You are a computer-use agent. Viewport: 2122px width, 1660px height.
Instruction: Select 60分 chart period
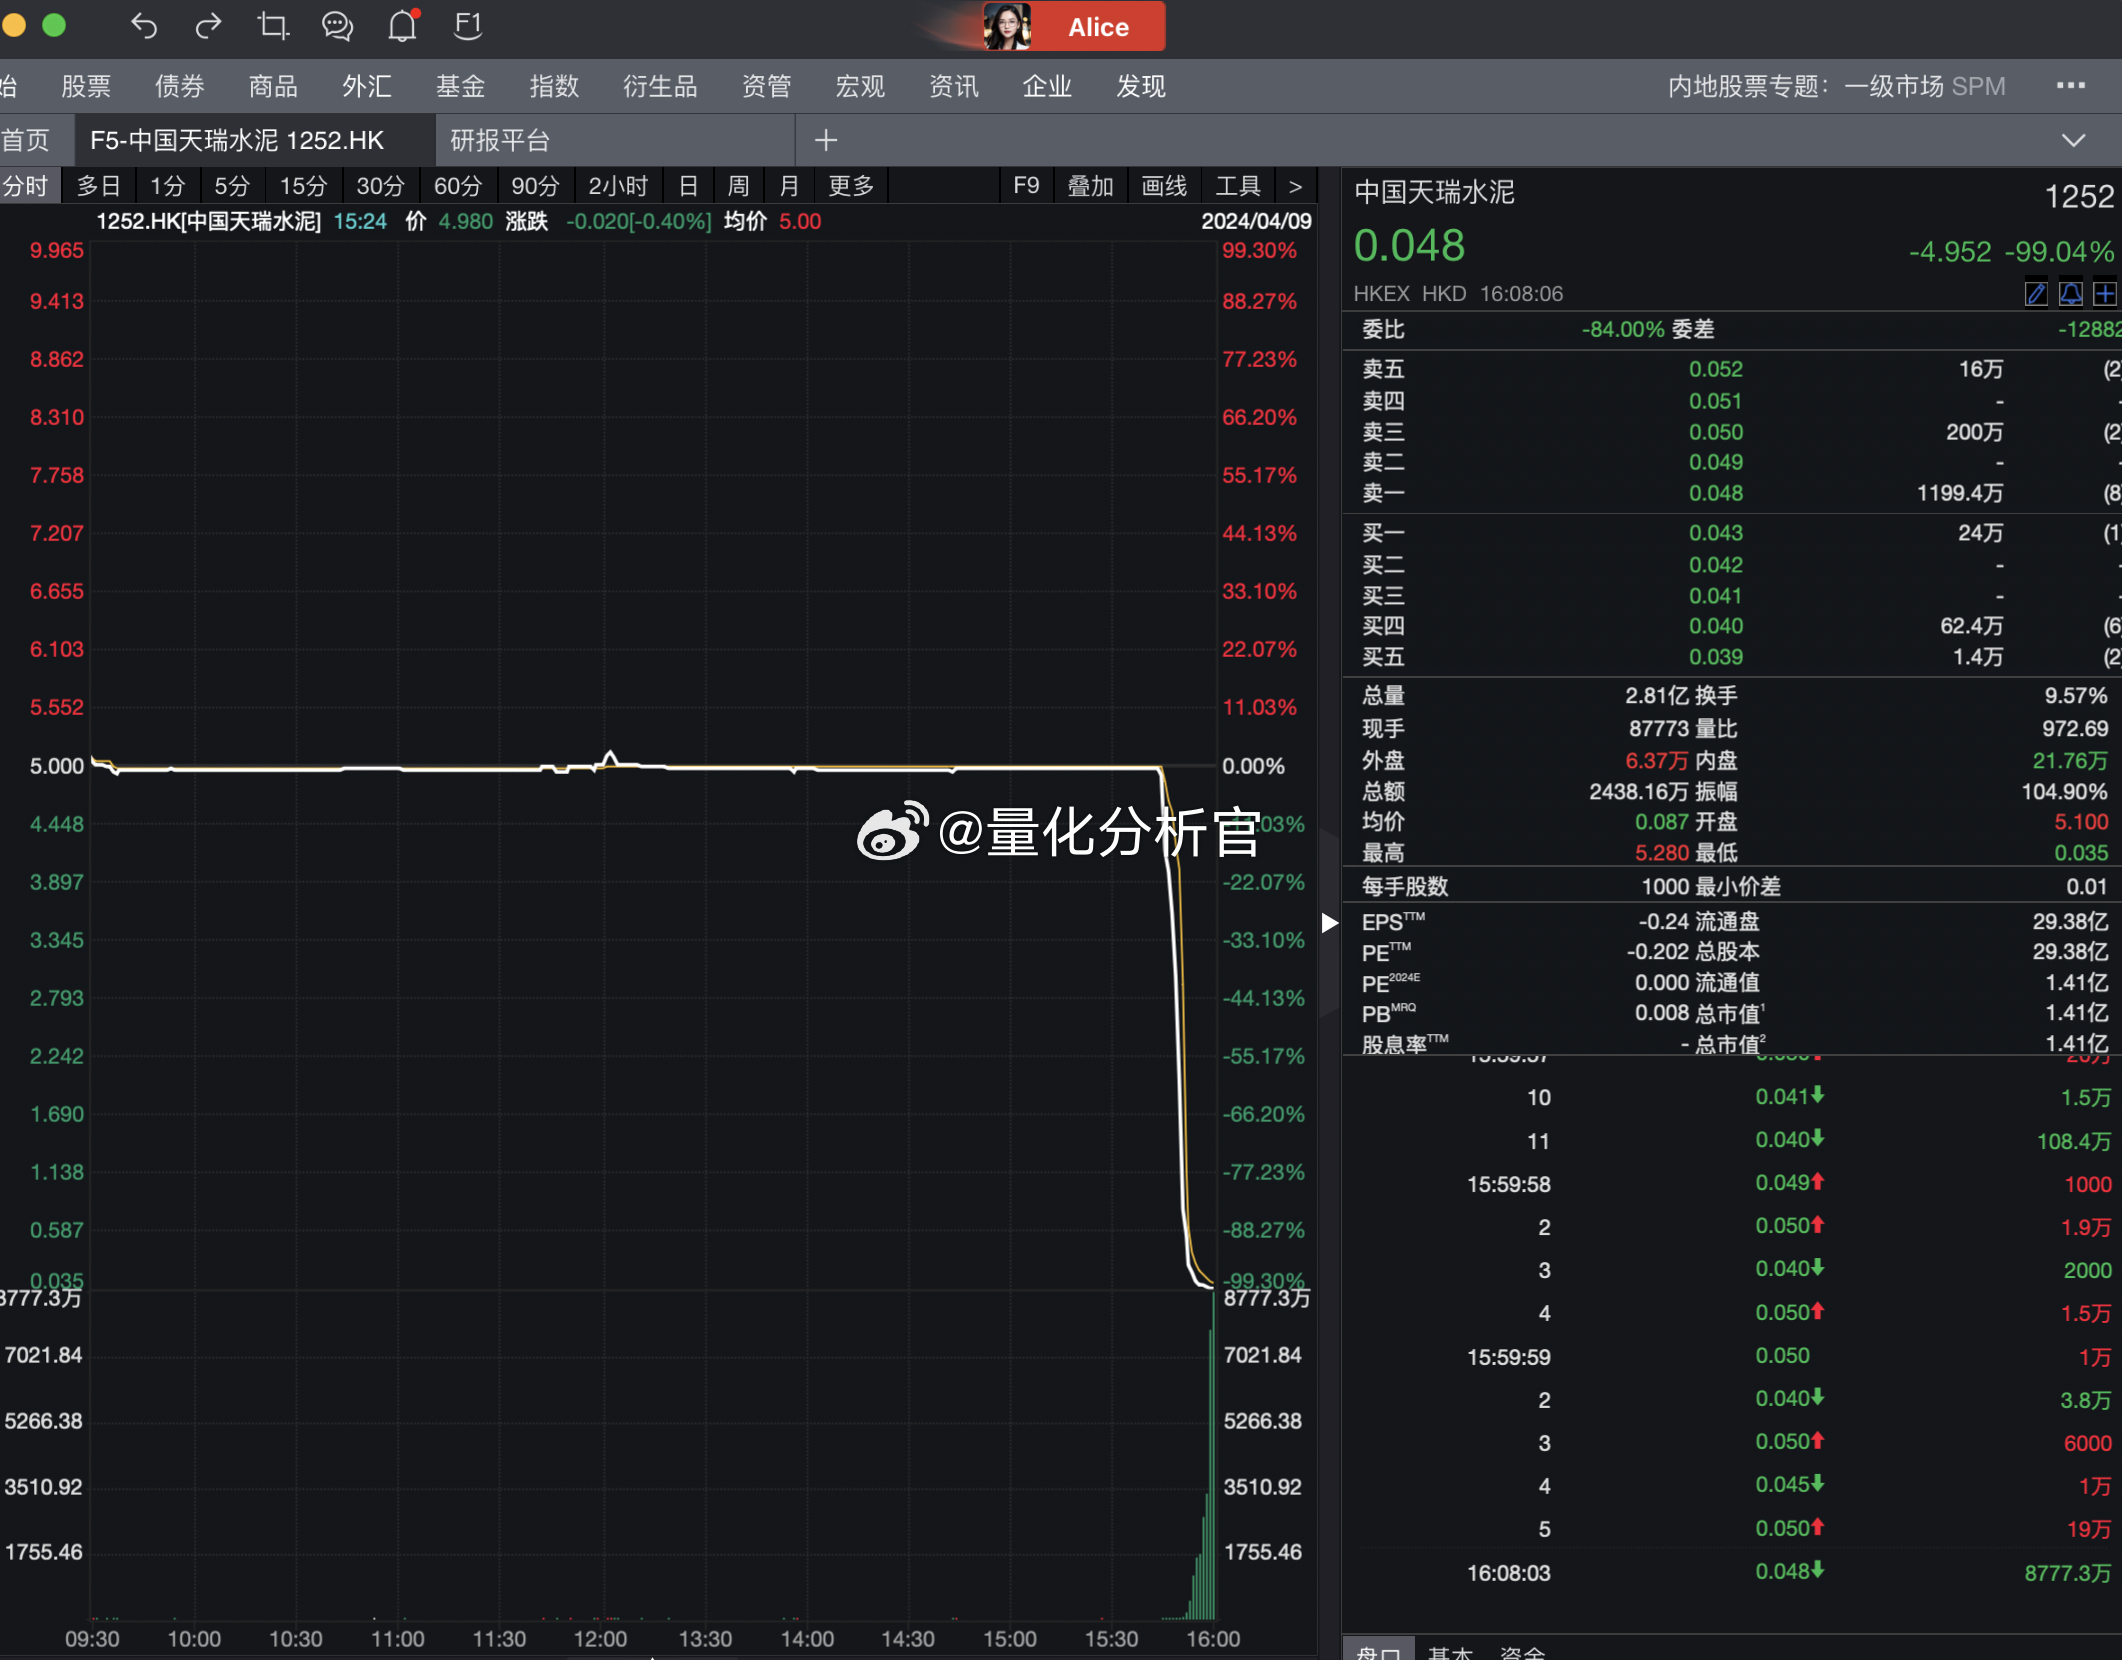click(x=458, y=186)
